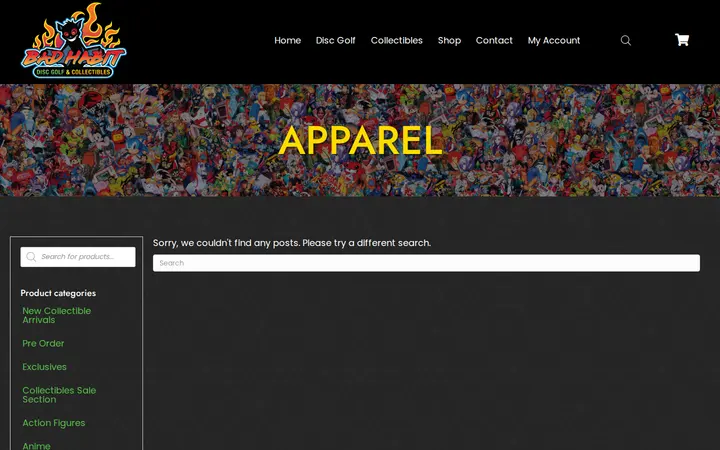Screen dimensions: 720x450
Task: Click the APPAREL banner heading
Action: click(360, 141)
